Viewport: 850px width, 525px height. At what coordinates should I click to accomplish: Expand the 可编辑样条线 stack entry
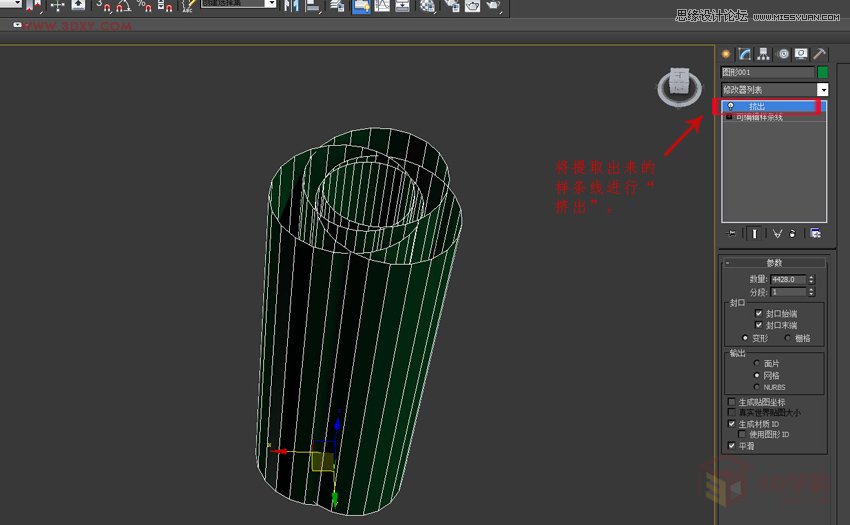tap(729, 117)
